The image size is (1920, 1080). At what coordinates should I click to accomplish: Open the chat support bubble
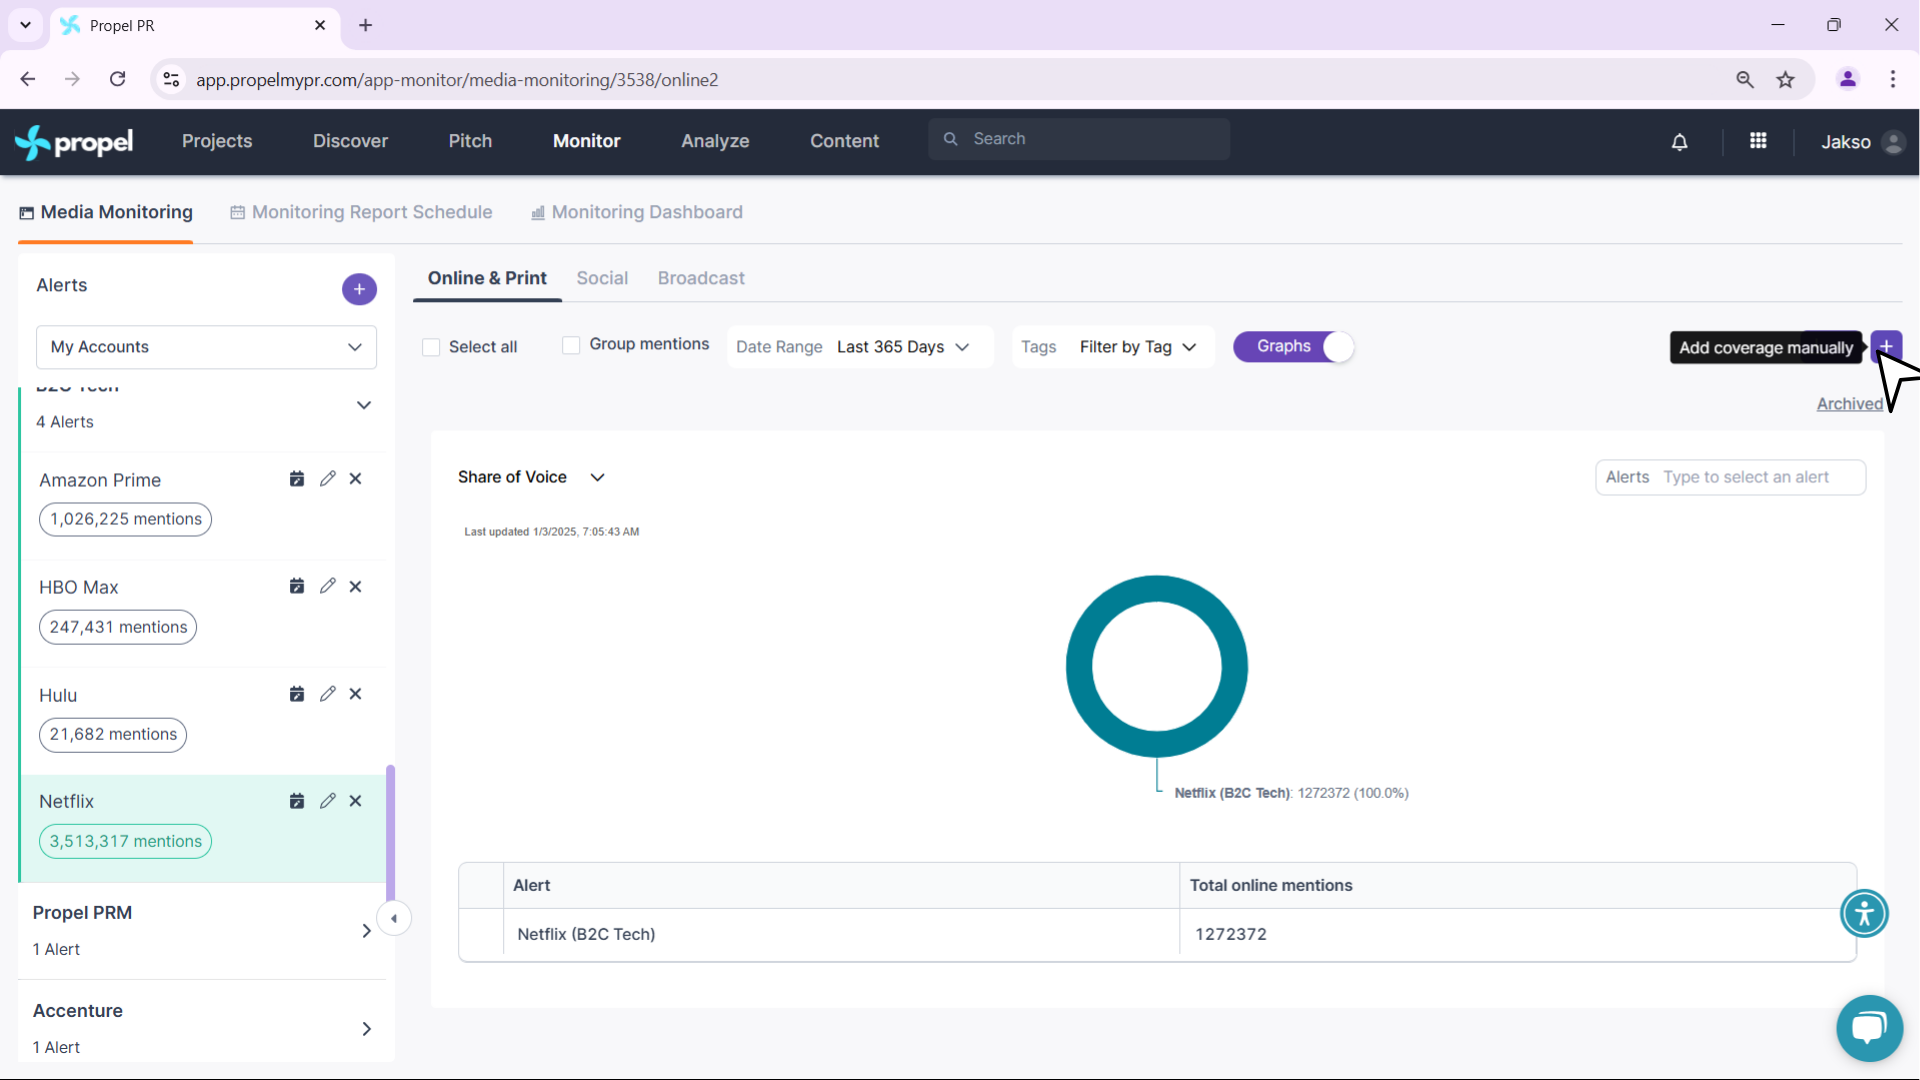pos(1869,1028)
